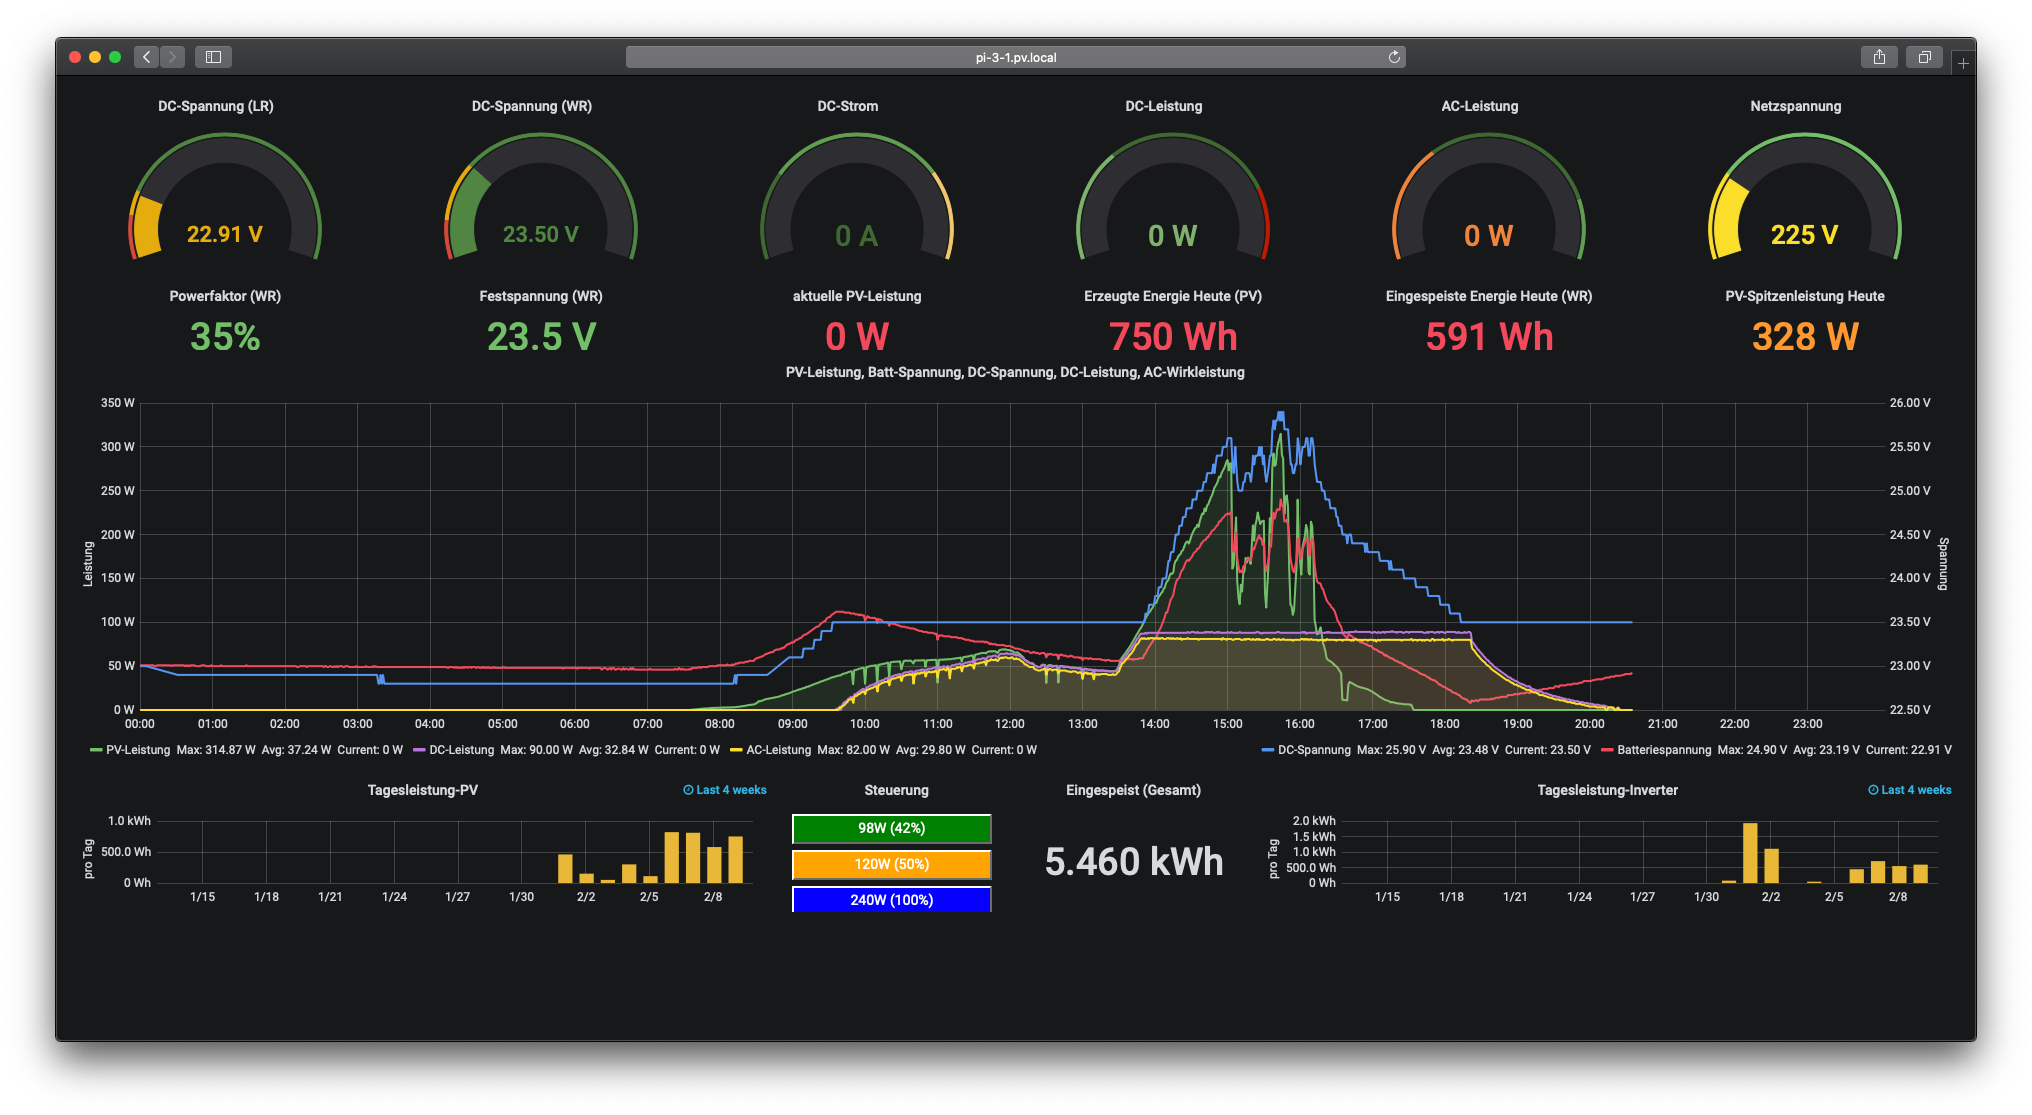Click the clock icon beside Tagesleistung-Inverter range
The width and height of the screenshot is (2032, 1115).
(1873, 790)
